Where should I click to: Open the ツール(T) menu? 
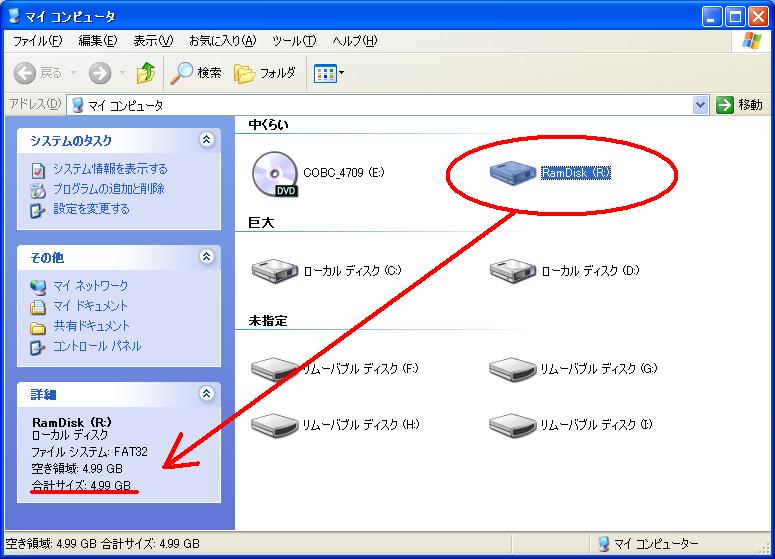[294, 41]
